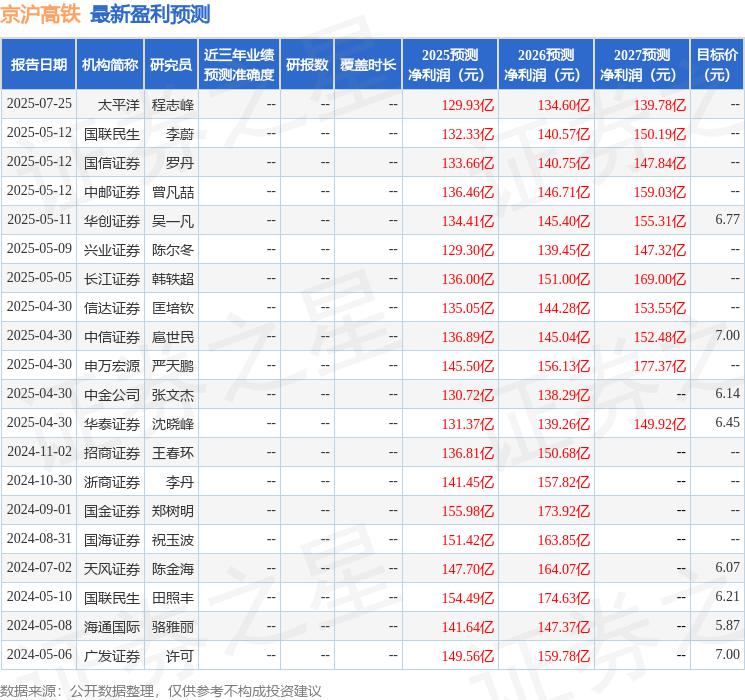Click the value 159.03亿
The height and width of the screenshot is (700, 745).
point(659,192)
